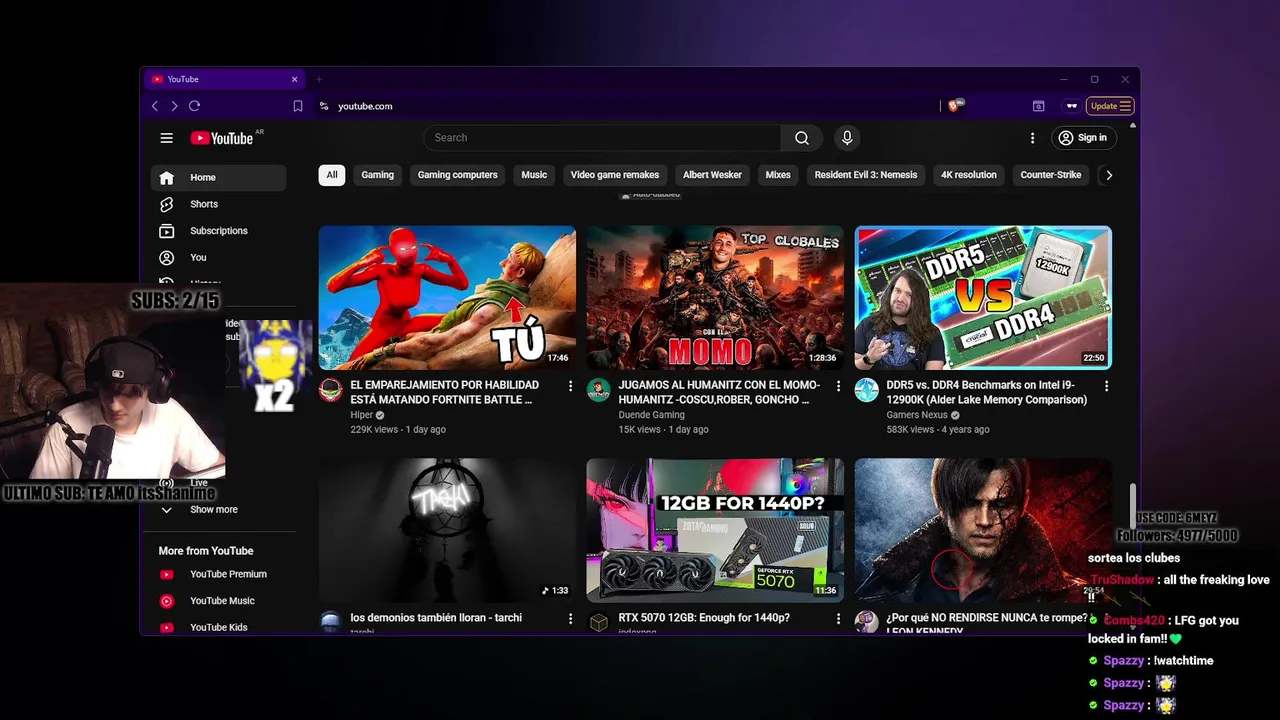Open the Hiper channel name link
This screenshot has width=1280, height=720.
click(x=362, y=415)
